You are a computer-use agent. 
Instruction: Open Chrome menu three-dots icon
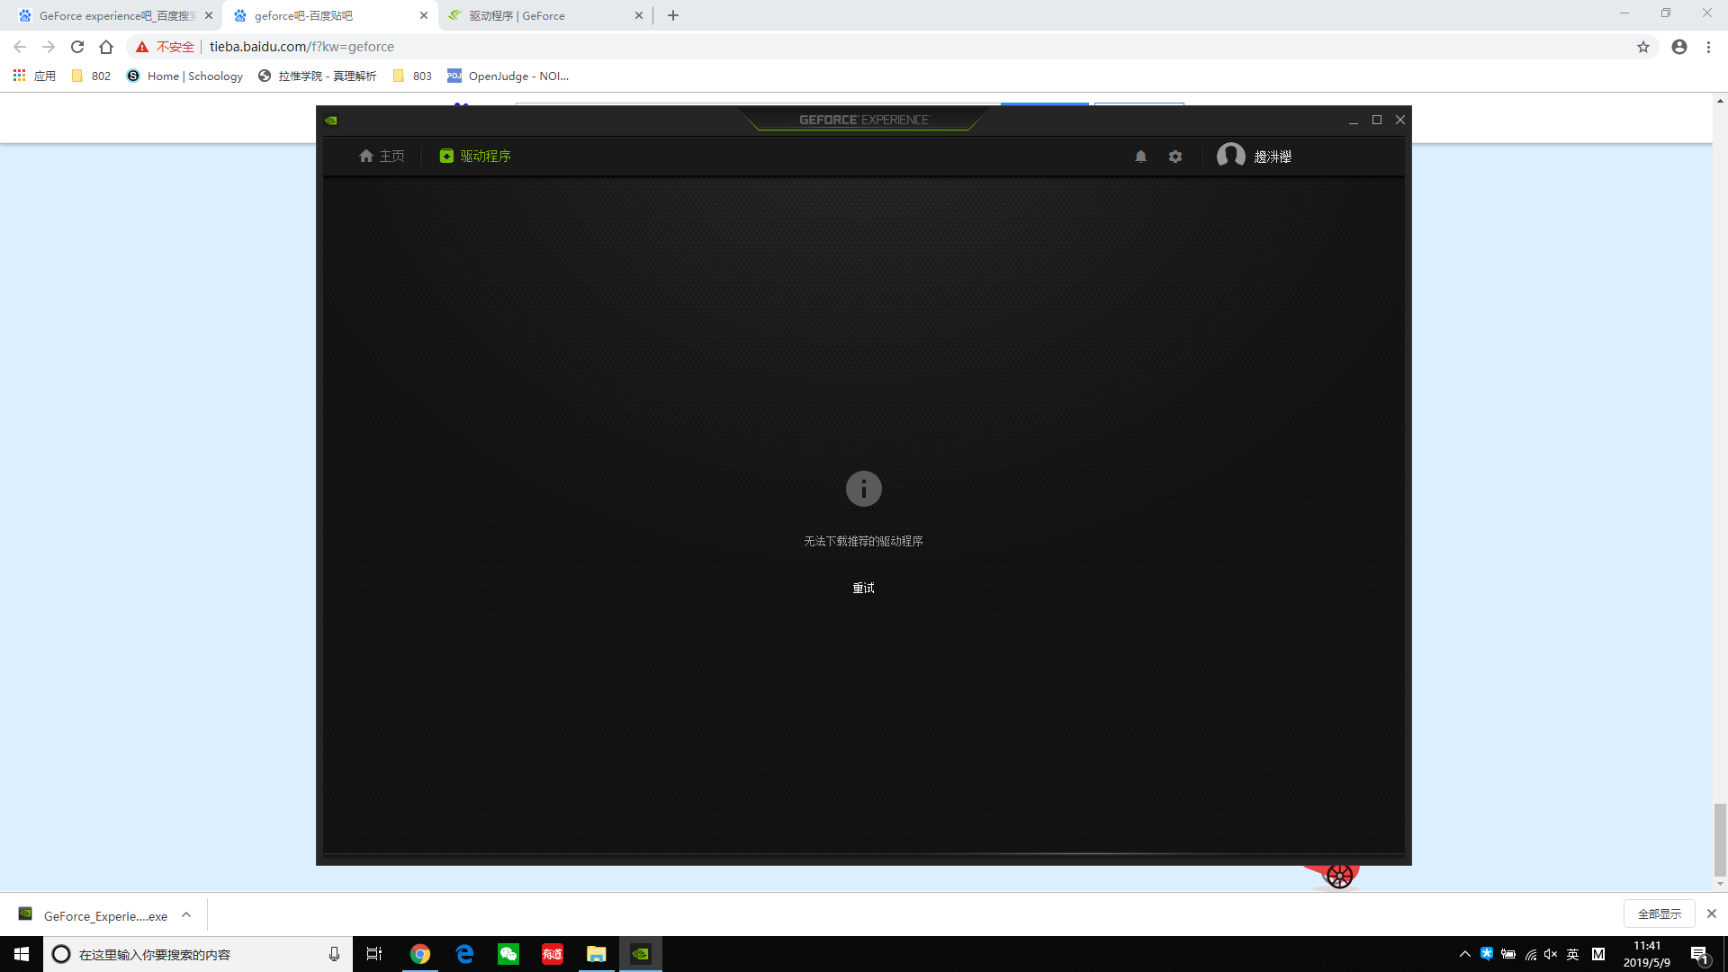pos(1709,47)
